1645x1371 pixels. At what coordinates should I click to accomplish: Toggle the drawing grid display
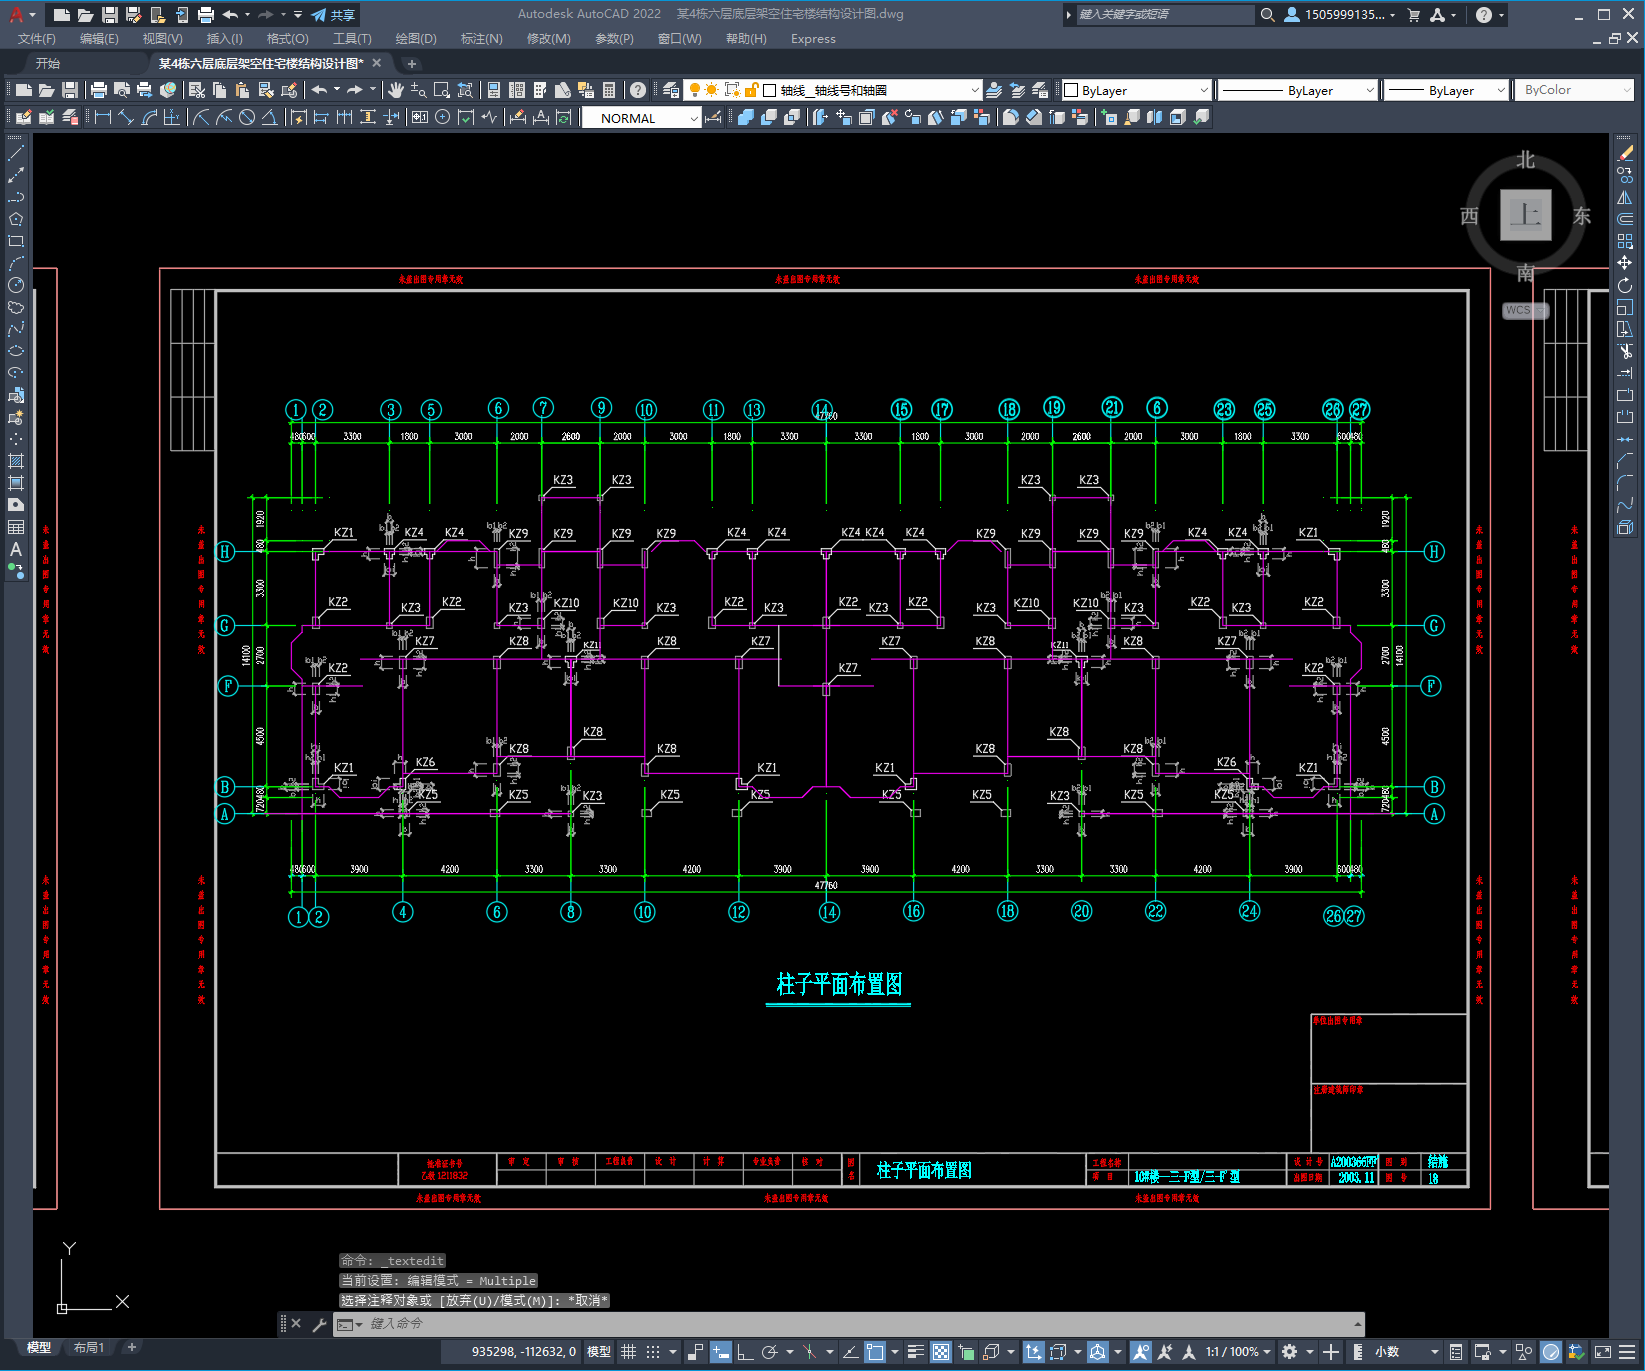click(x=628, y=1352)
